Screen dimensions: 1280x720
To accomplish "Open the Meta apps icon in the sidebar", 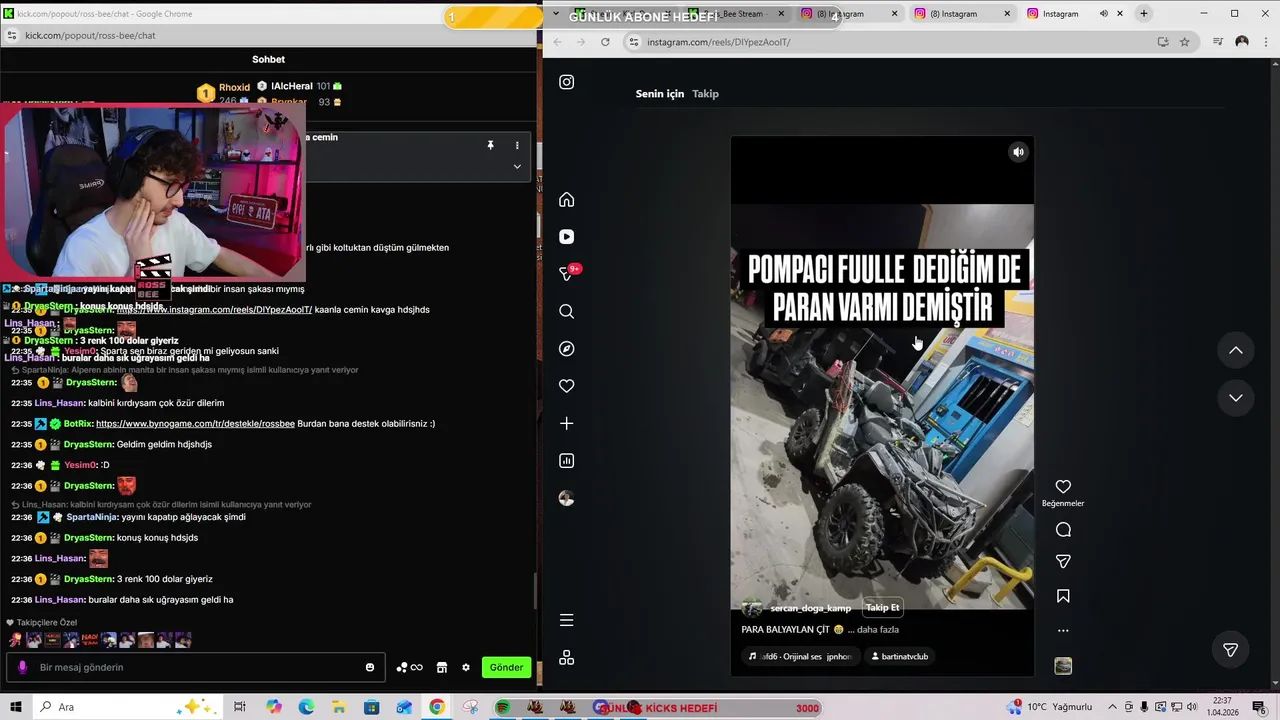I will [x=566, y=657].
